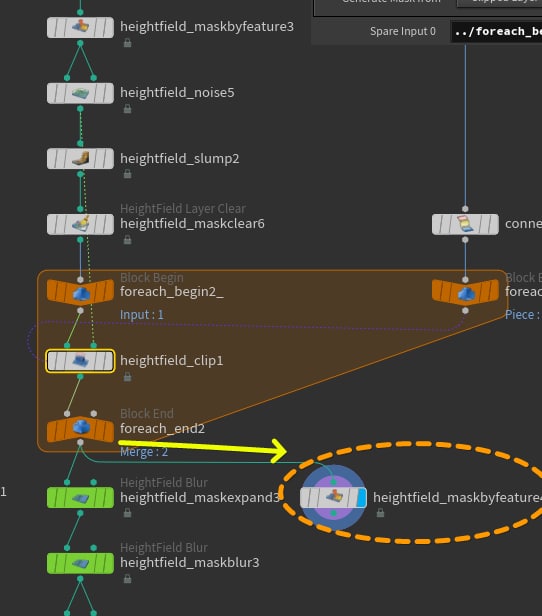Click lock badge under heightfield_maskexpand3

click(127, 513)
